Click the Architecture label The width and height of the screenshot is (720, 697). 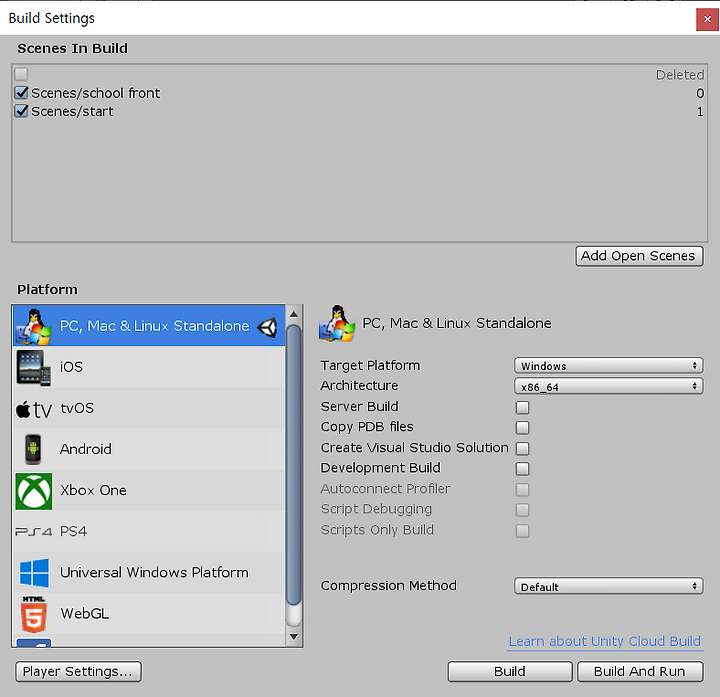(359, 386)
